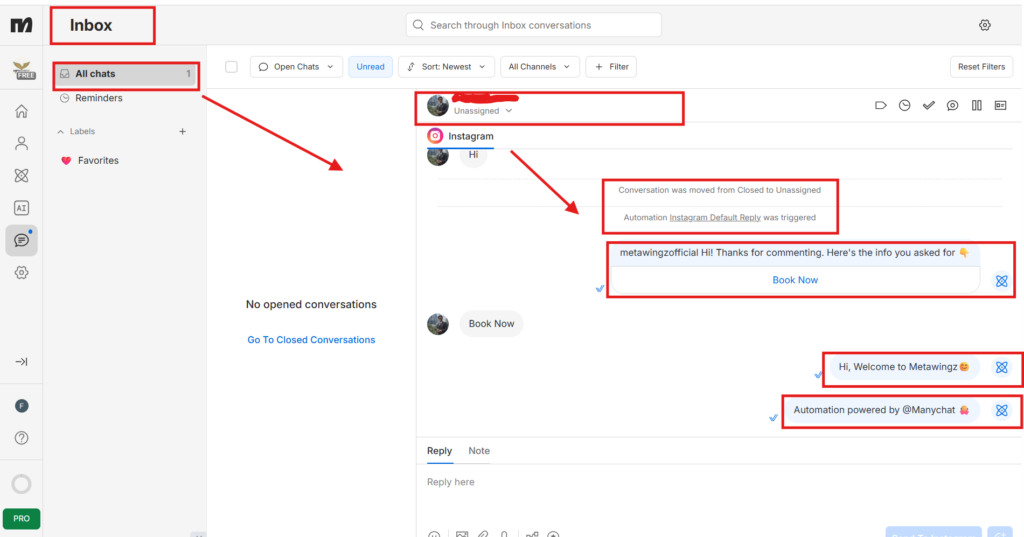This screenshot has width=1024, height=537.
Task: Switch to the Reply tab
Action: point(440,451)
